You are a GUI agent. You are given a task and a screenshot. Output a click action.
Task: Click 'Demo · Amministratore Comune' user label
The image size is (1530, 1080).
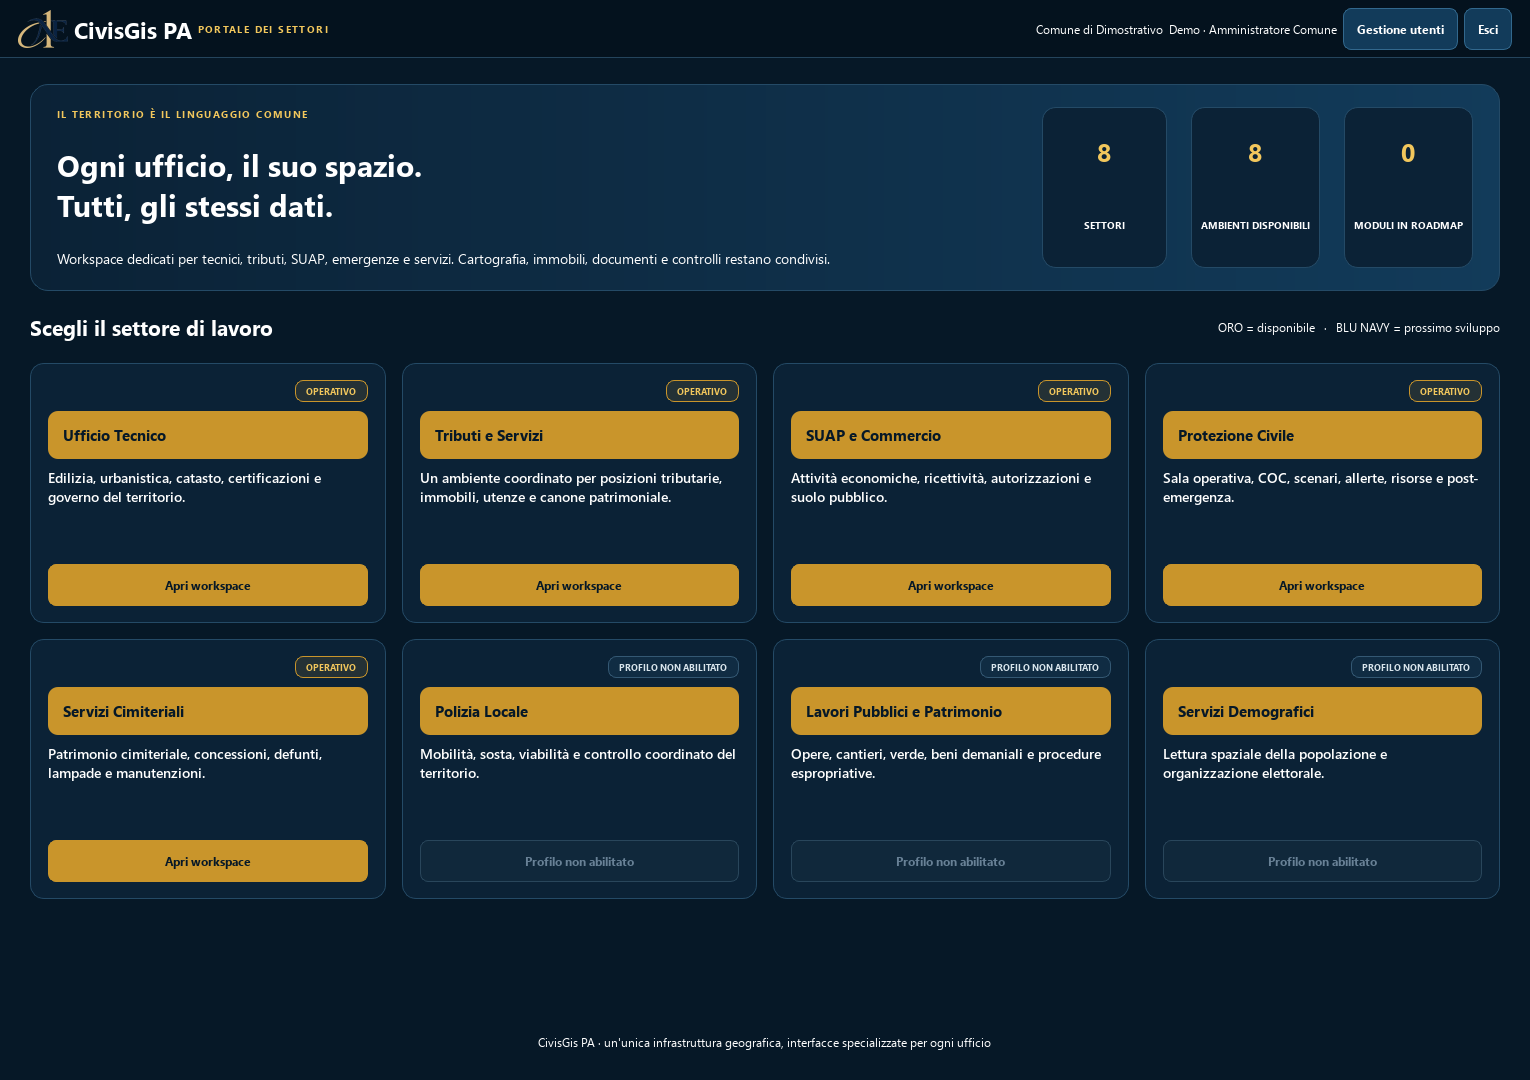pos(1253,30)
